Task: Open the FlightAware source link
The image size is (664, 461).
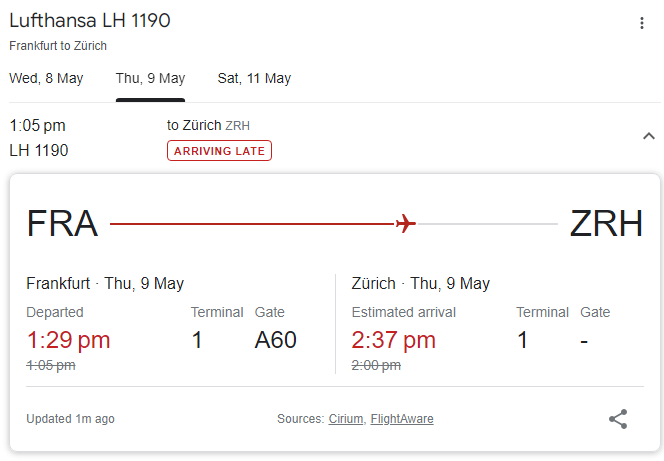Action: [x=402, y=419]
